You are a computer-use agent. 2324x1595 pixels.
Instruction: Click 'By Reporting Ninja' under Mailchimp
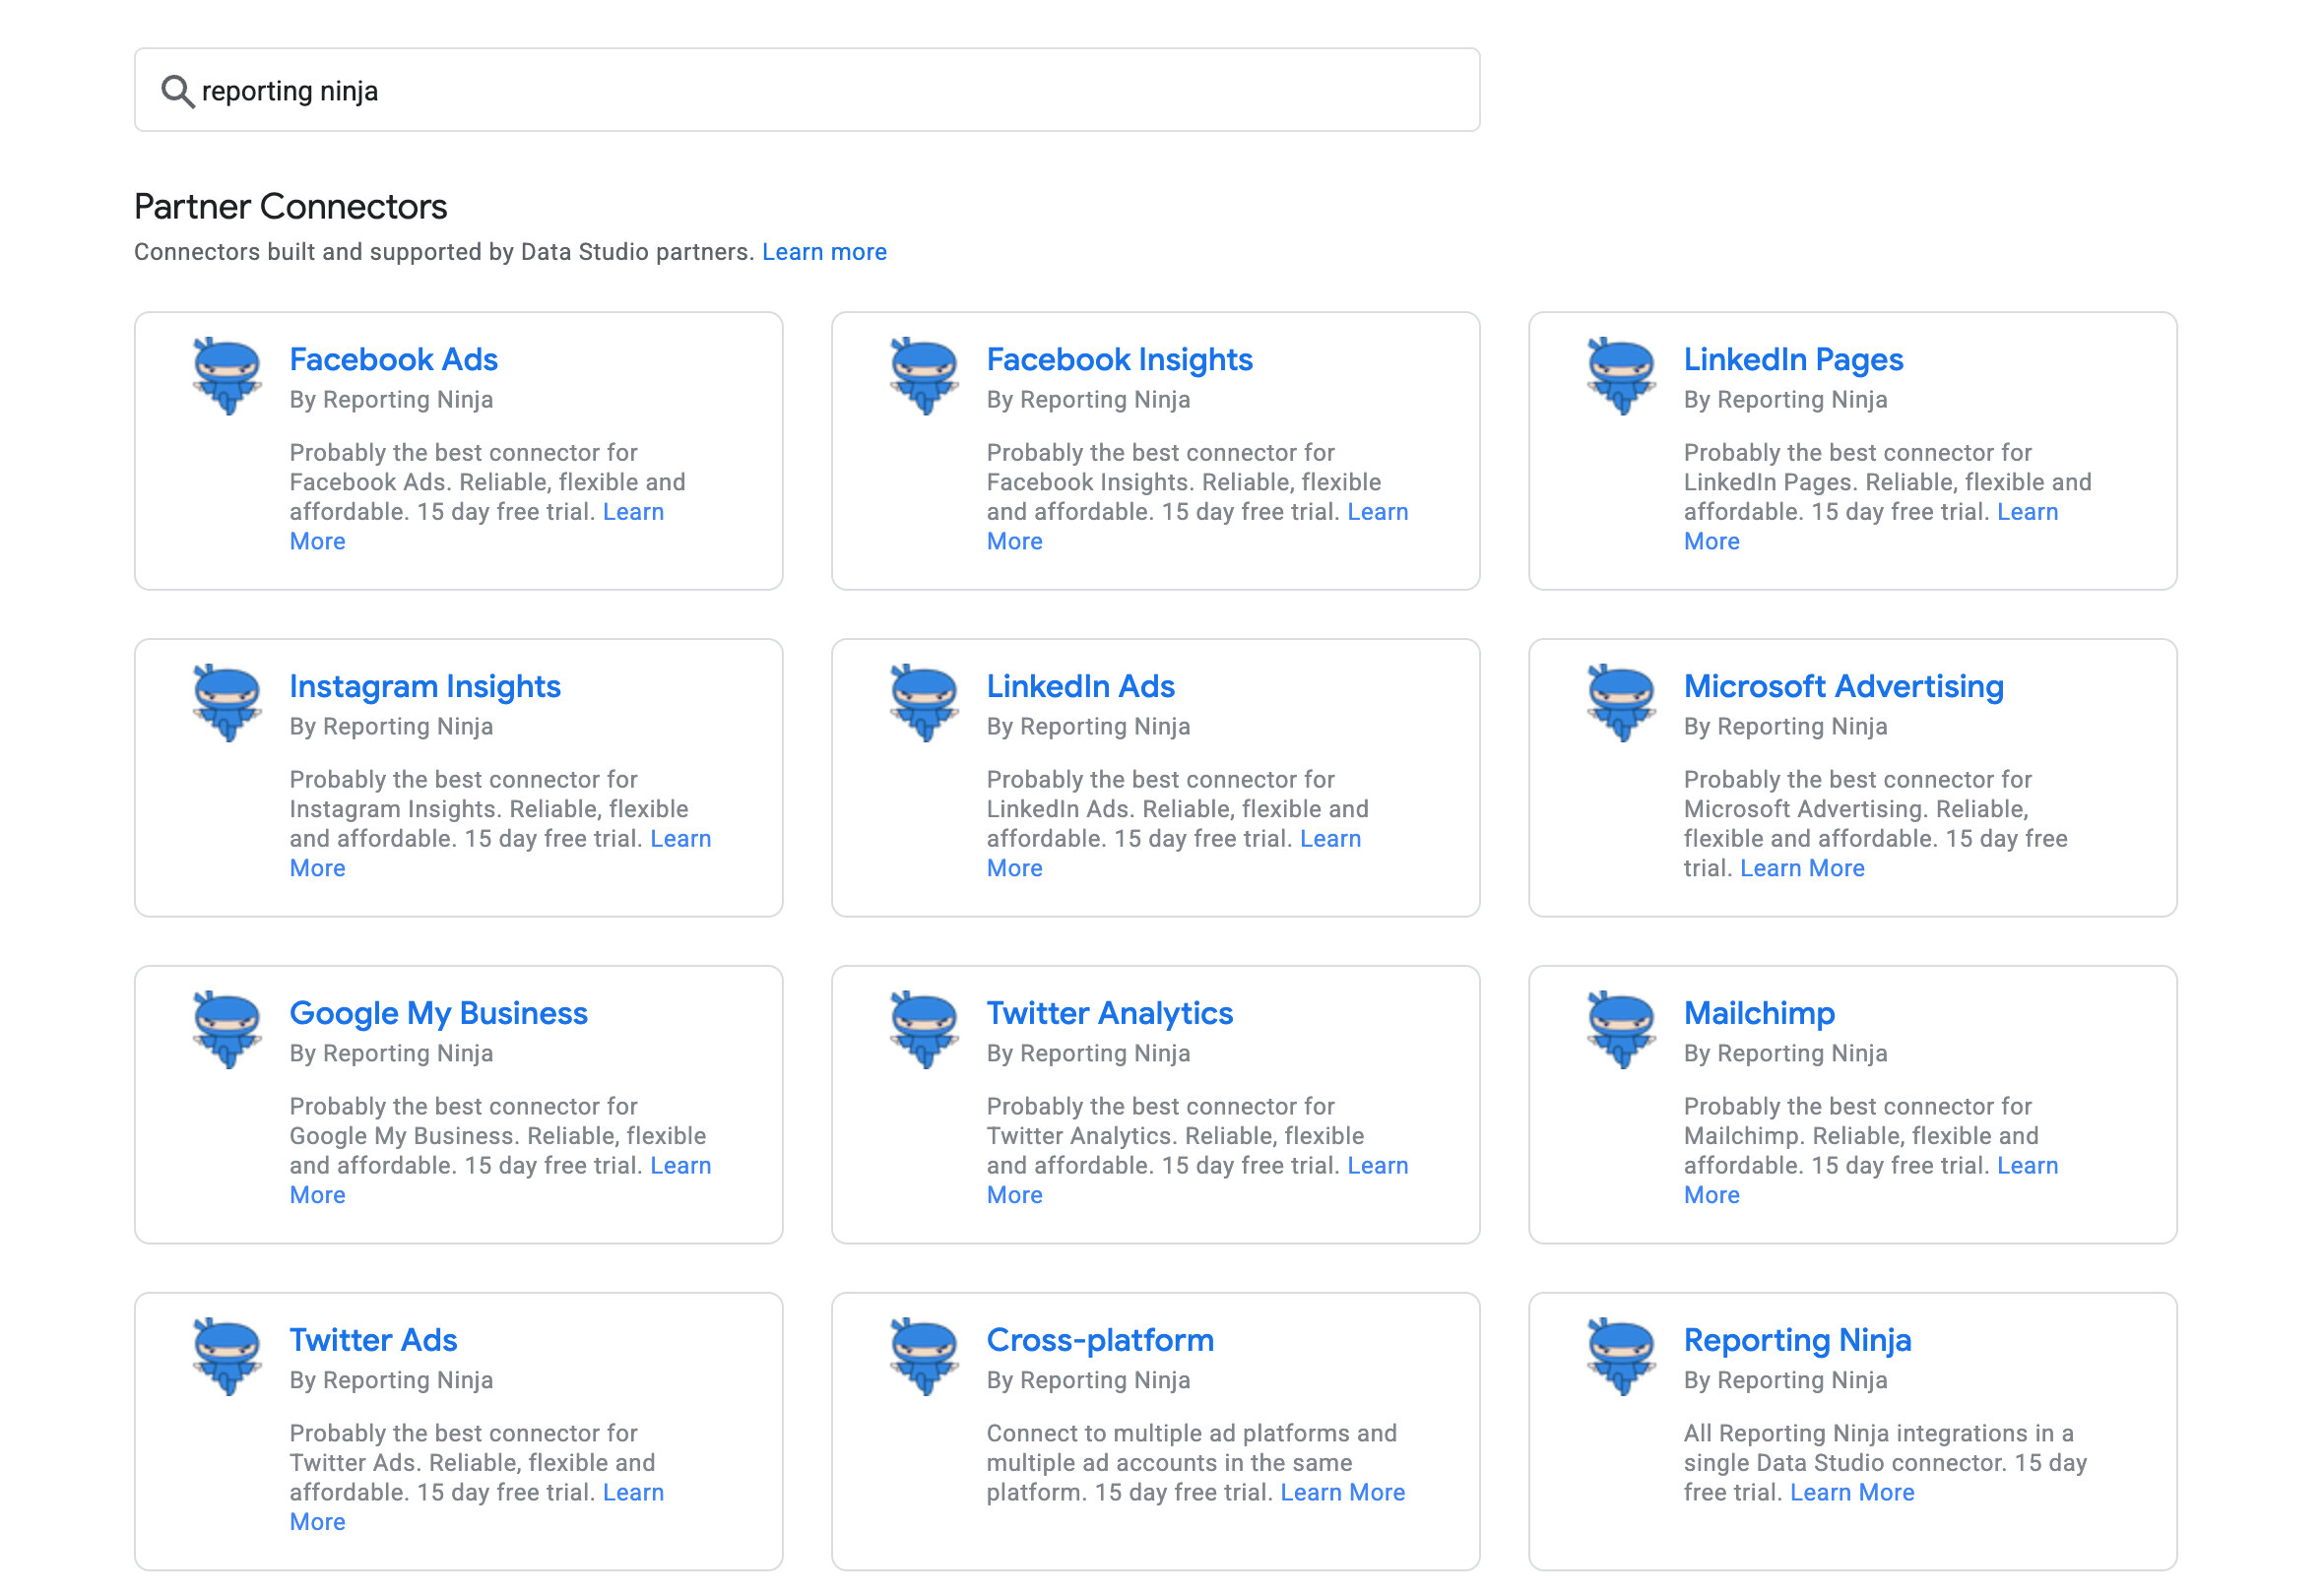[1785, 1053]
